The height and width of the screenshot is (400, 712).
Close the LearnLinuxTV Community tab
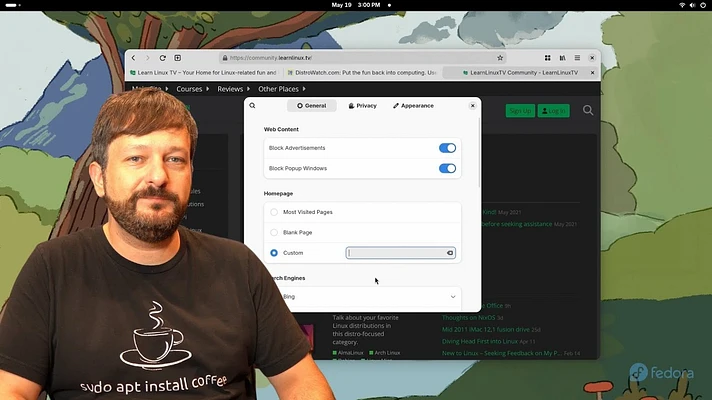(592, 73)
